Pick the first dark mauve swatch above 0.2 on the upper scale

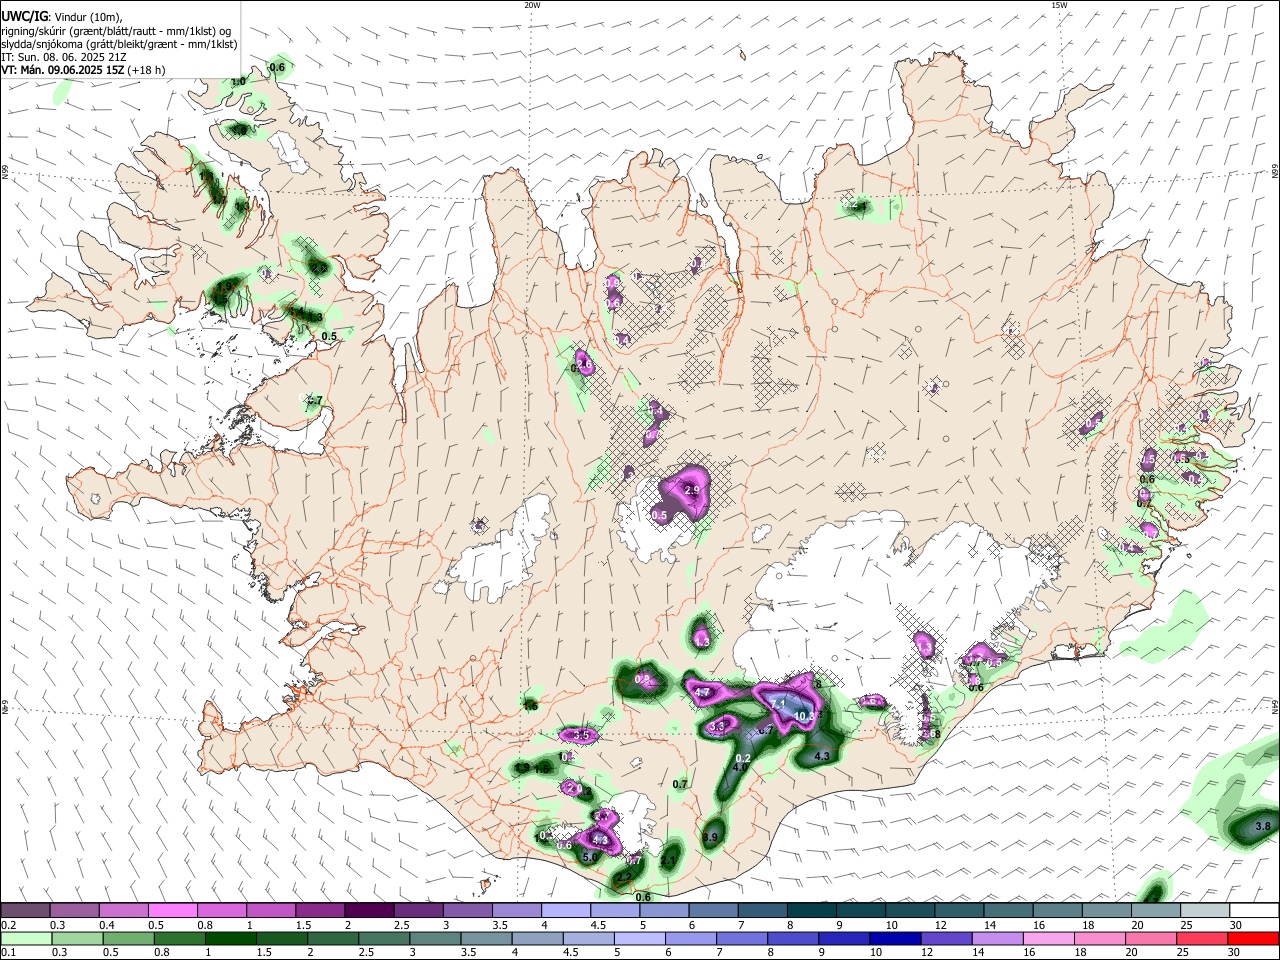coord(25,911)
